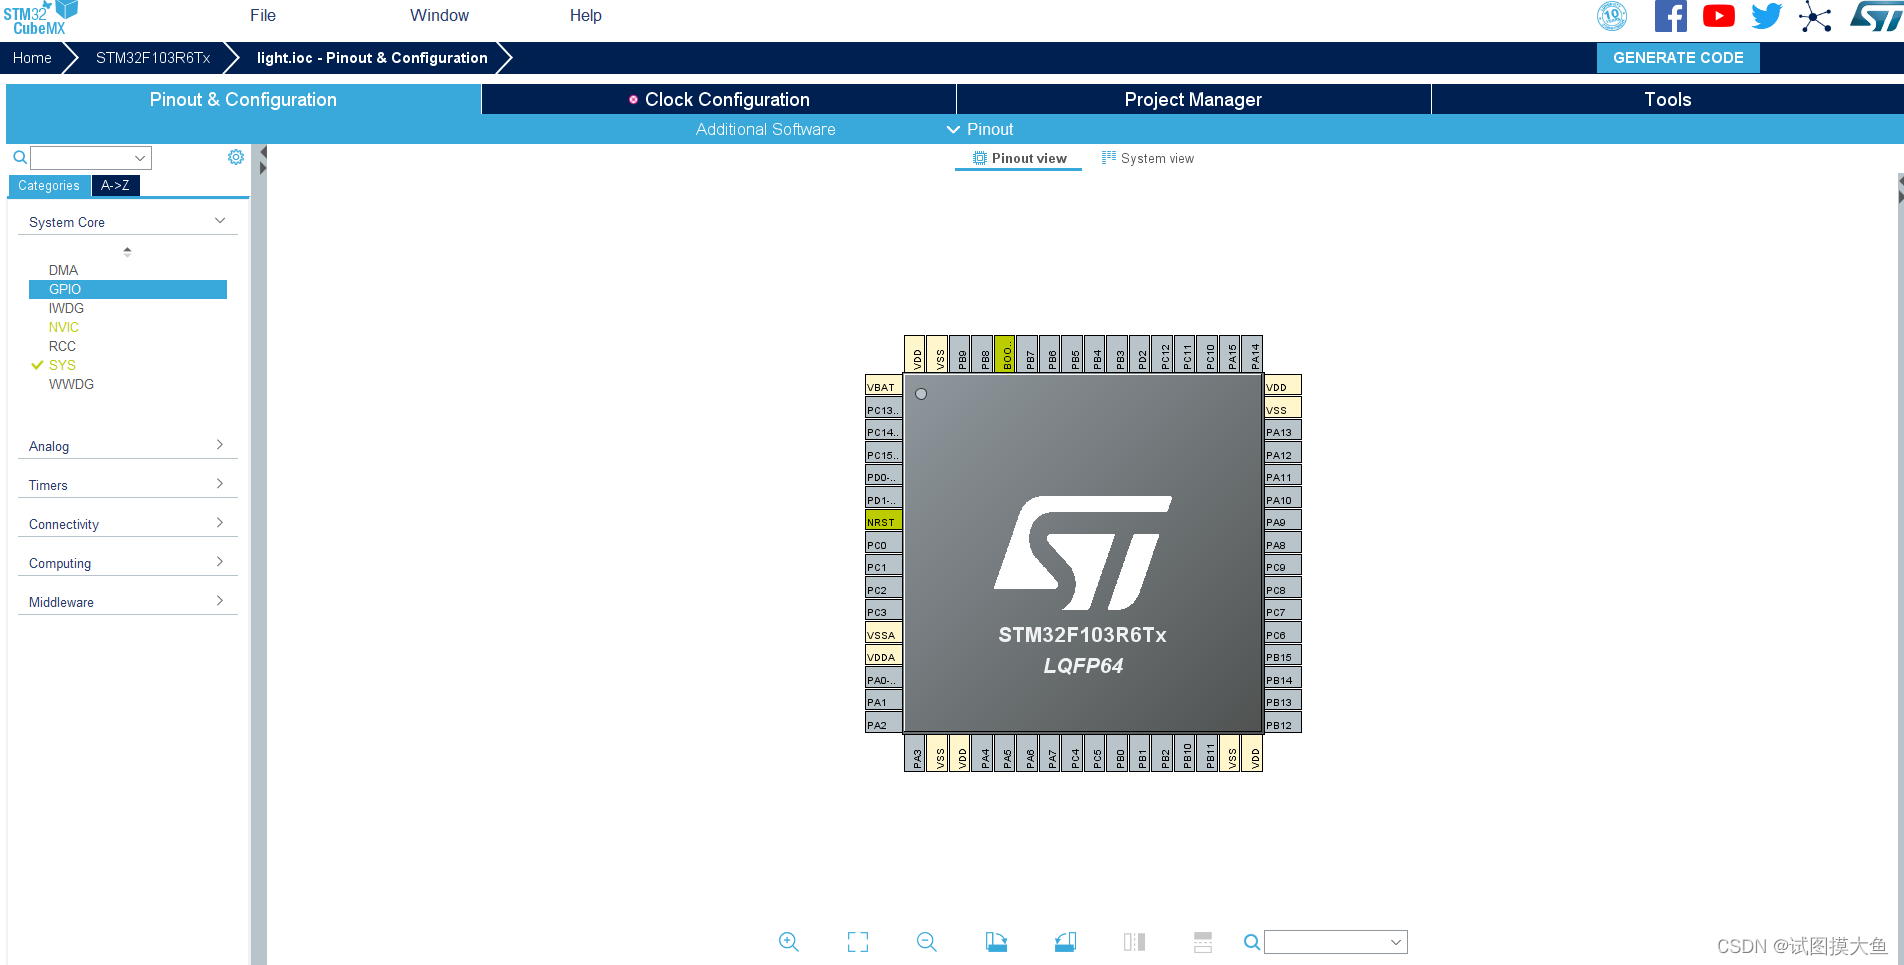Expand the Computing category
1904x965 pixels.
tap(128, 563)
